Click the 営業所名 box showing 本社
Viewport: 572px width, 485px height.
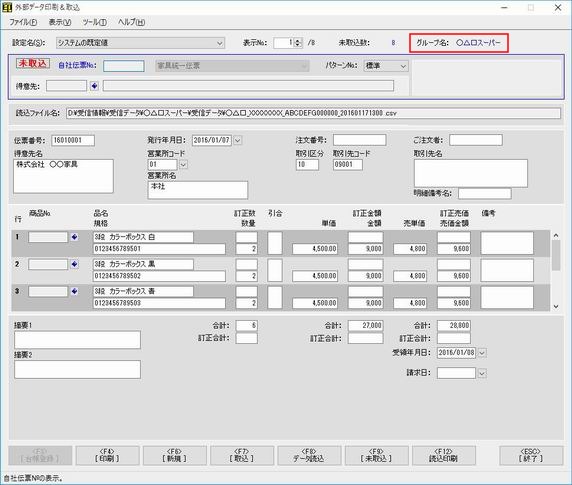coord(198,190)
